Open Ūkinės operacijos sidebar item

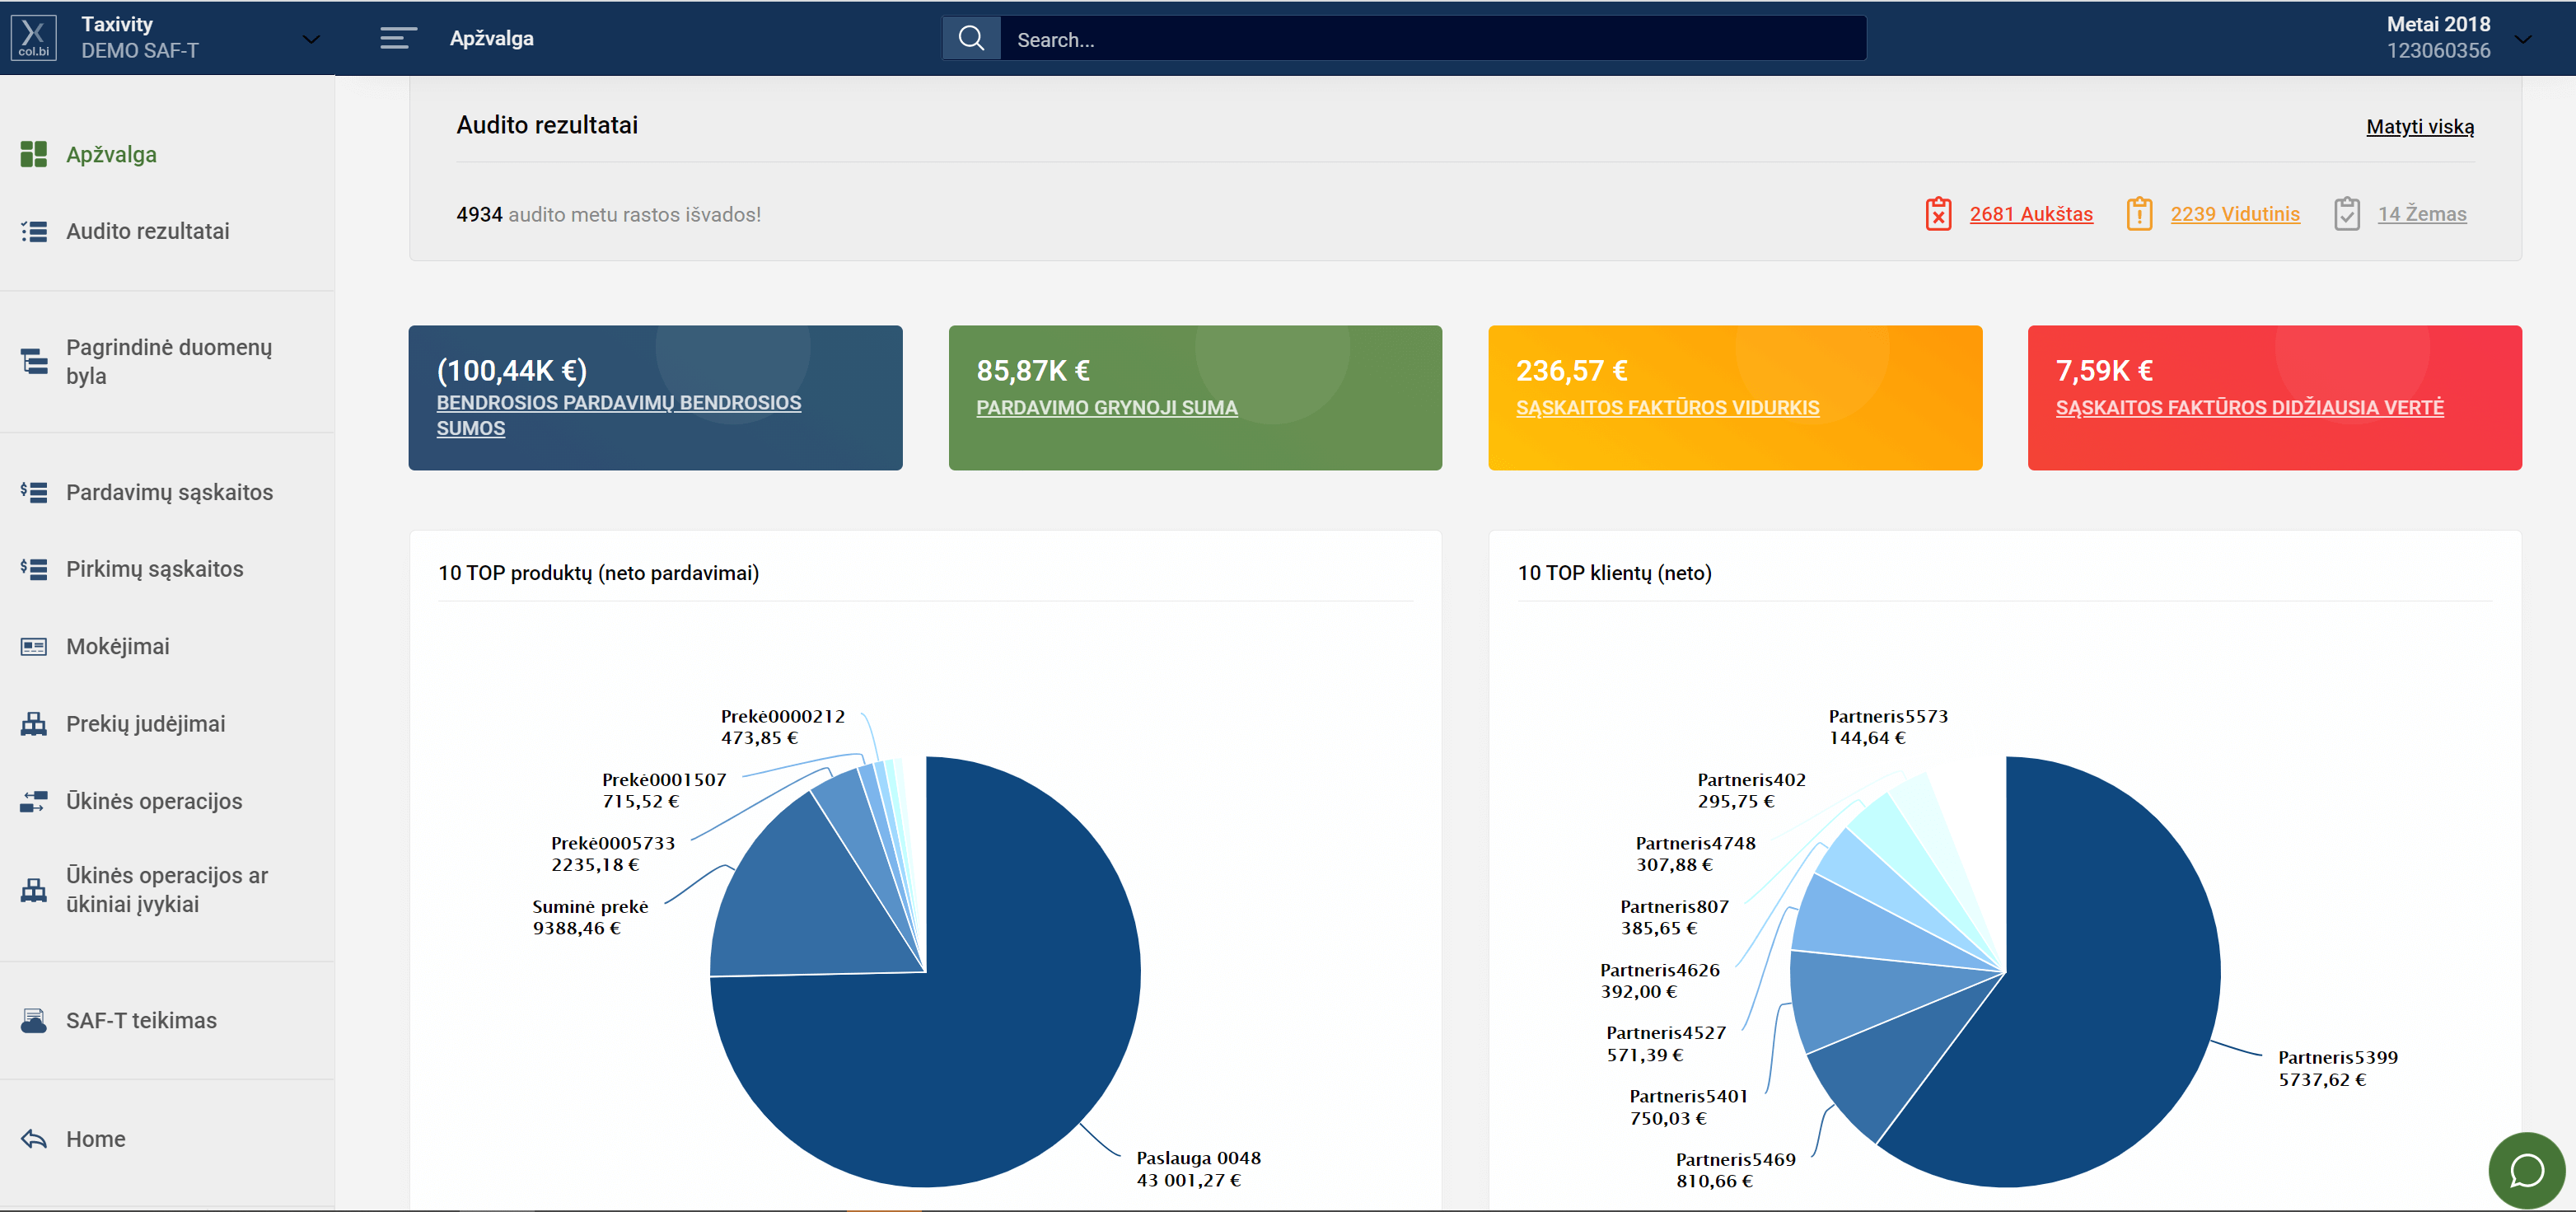point(154,801)
